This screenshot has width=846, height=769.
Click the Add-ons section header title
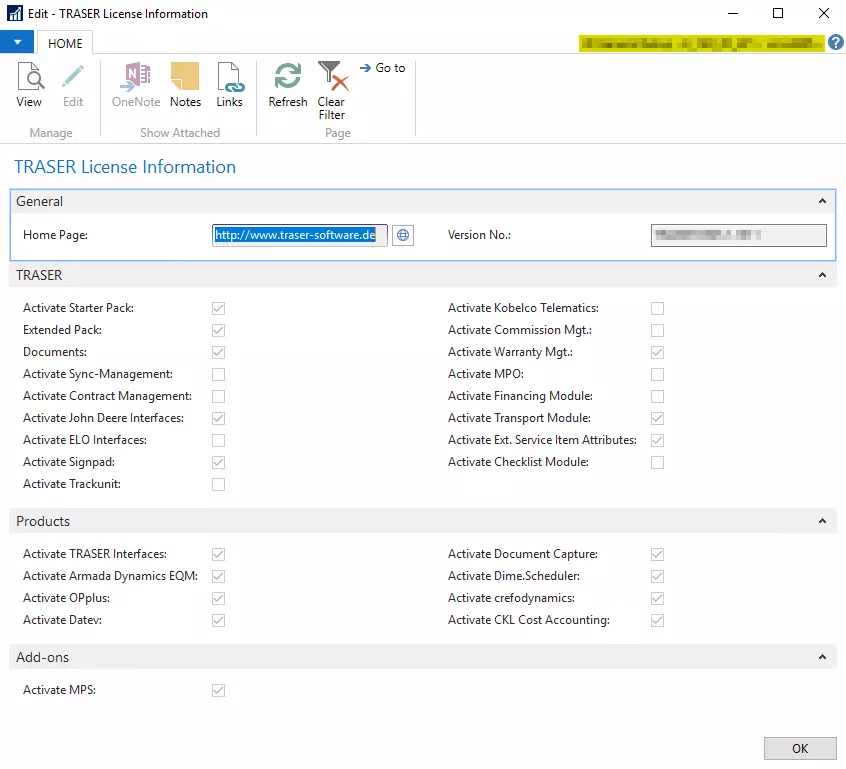point(43,657)
